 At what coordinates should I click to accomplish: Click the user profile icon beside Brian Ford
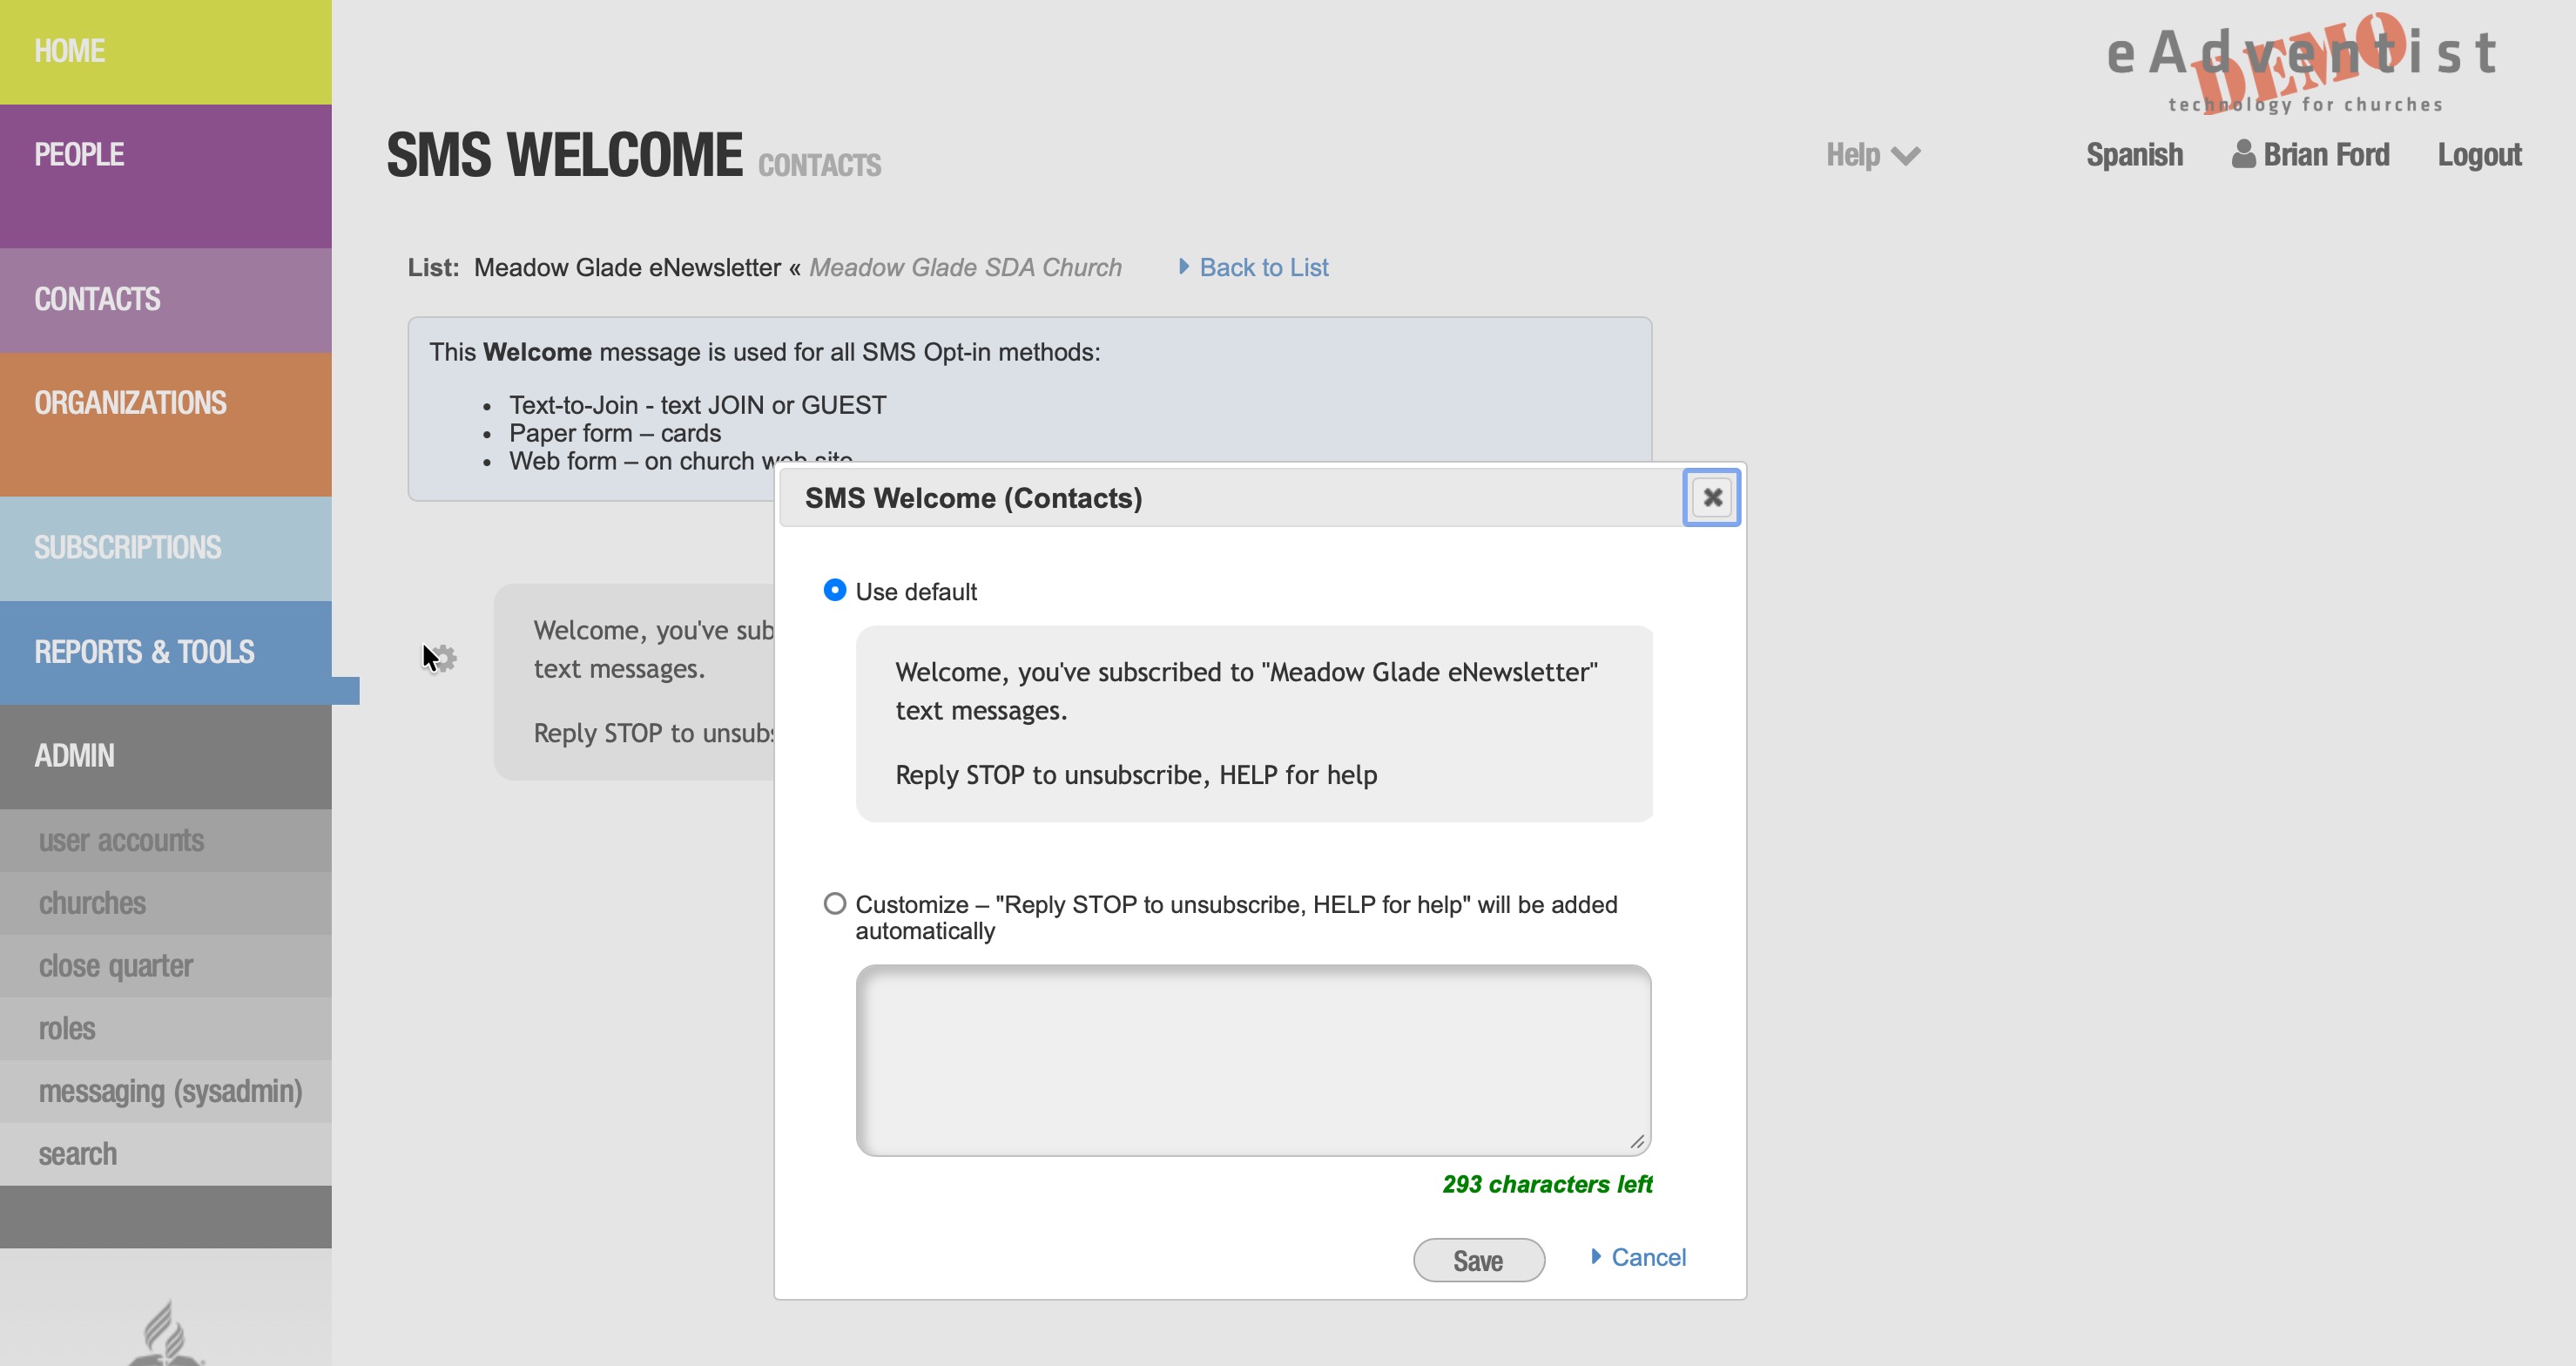pyautogui.click(x=2243, y=154)
